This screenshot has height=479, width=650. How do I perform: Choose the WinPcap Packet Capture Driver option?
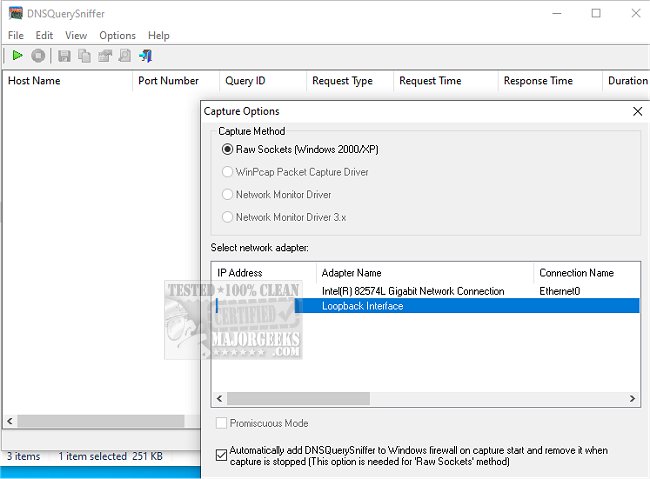click(227, 172)
